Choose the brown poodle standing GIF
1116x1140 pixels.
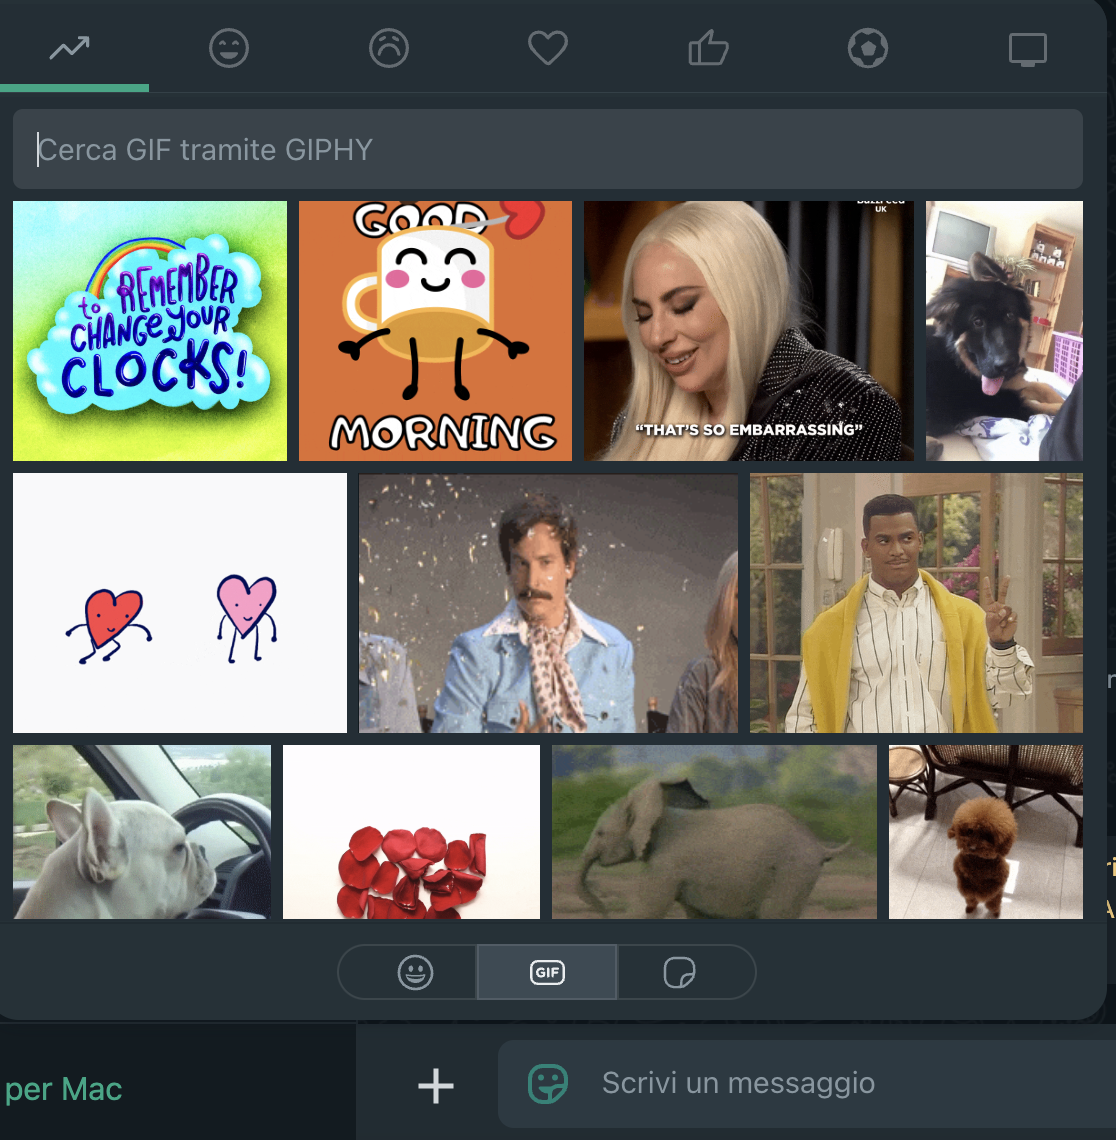(986, 832)
